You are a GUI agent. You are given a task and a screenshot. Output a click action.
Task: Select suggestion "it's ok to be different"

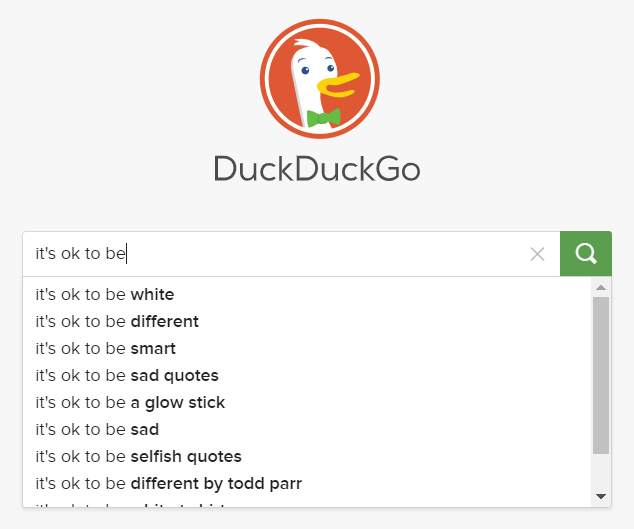pyautogui.click(x=307, y=322)
